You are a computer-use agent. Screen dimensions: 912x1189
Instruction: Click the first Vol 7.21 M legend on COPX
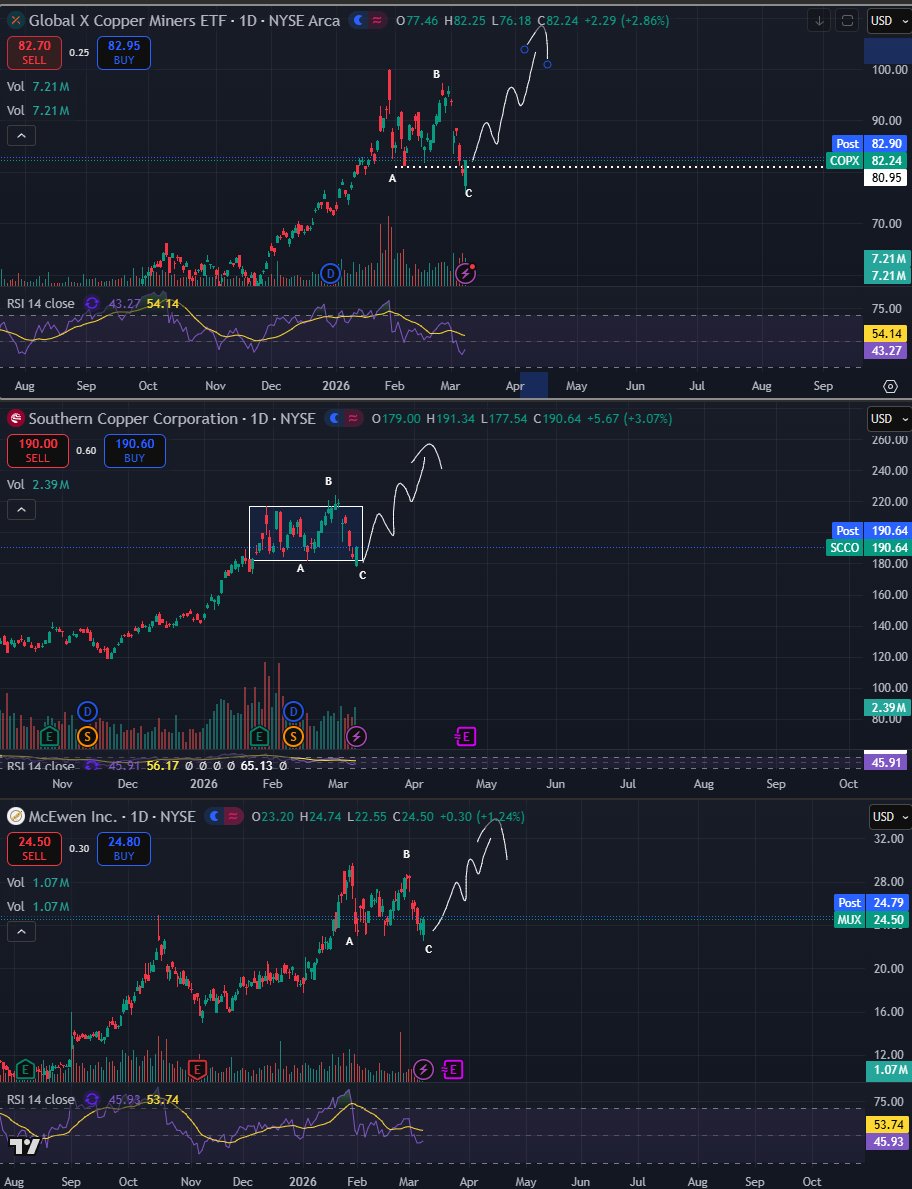click(x=38, y=87)
